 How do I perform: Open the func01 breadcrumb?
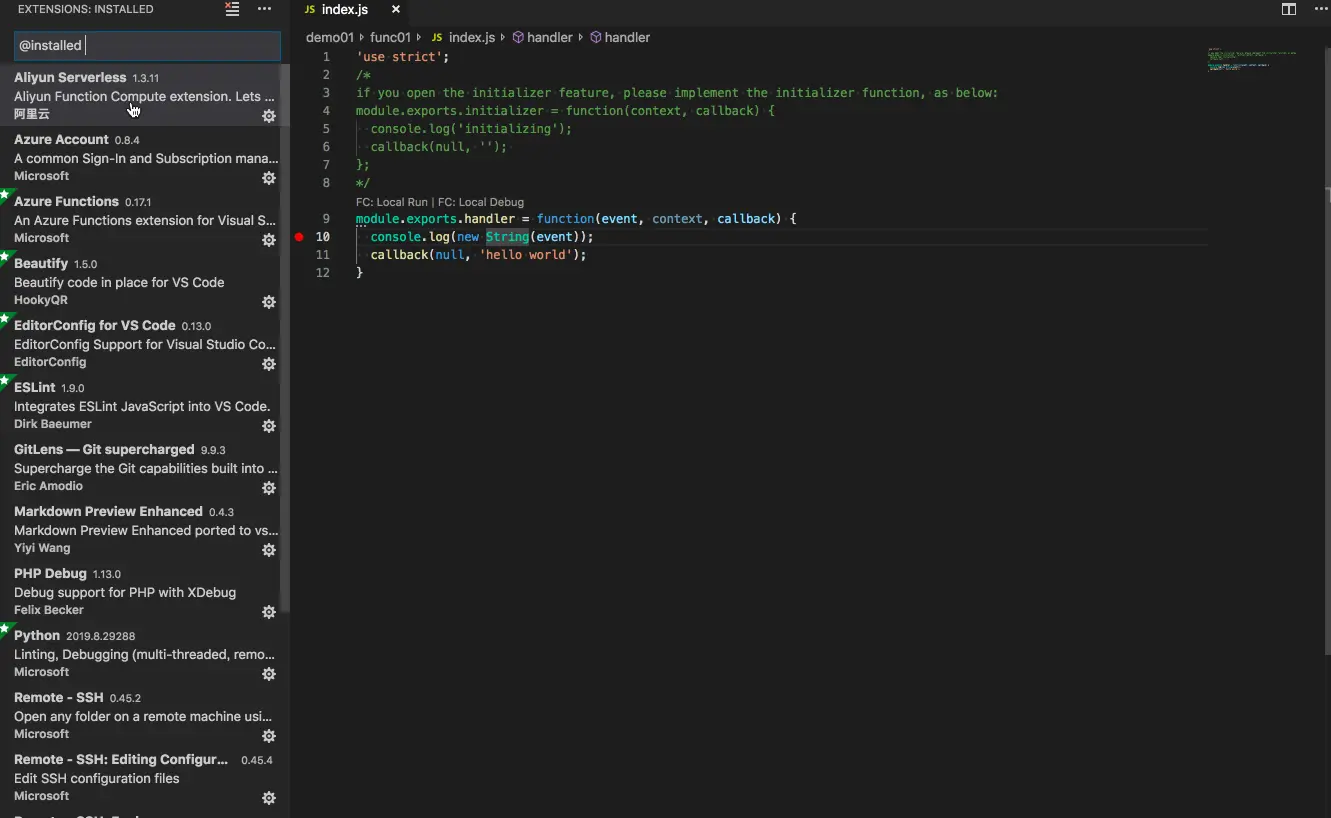[390, 37]
